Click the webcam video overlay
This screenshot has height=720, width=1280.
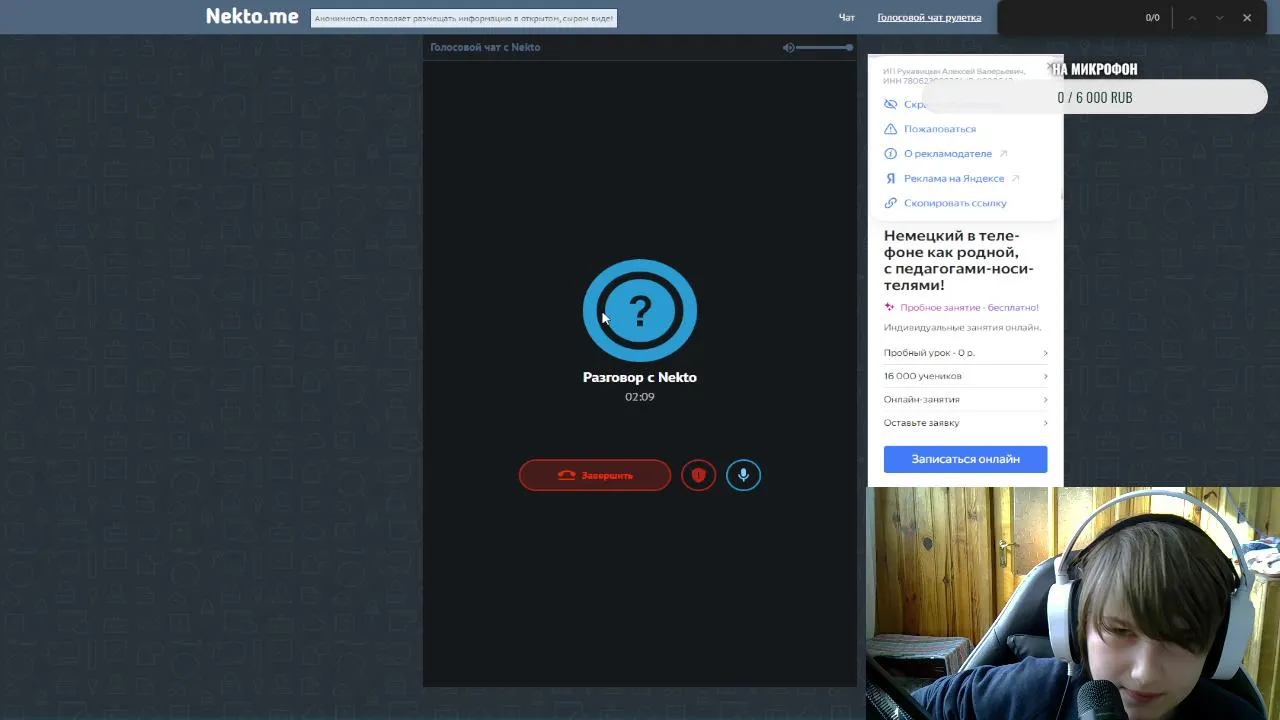[x=1072, y=603]
